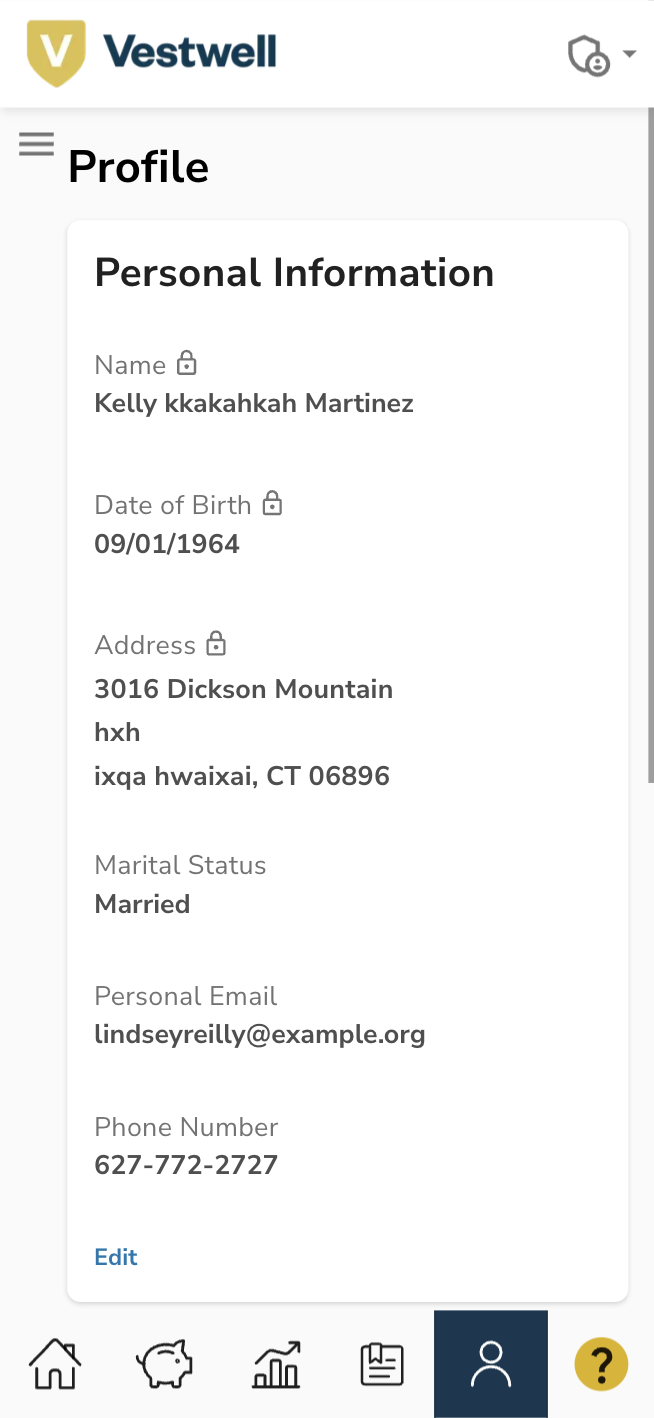Open the yellow help question mark
This screenshot has width=654, height=1418.
coord(601,1364)
